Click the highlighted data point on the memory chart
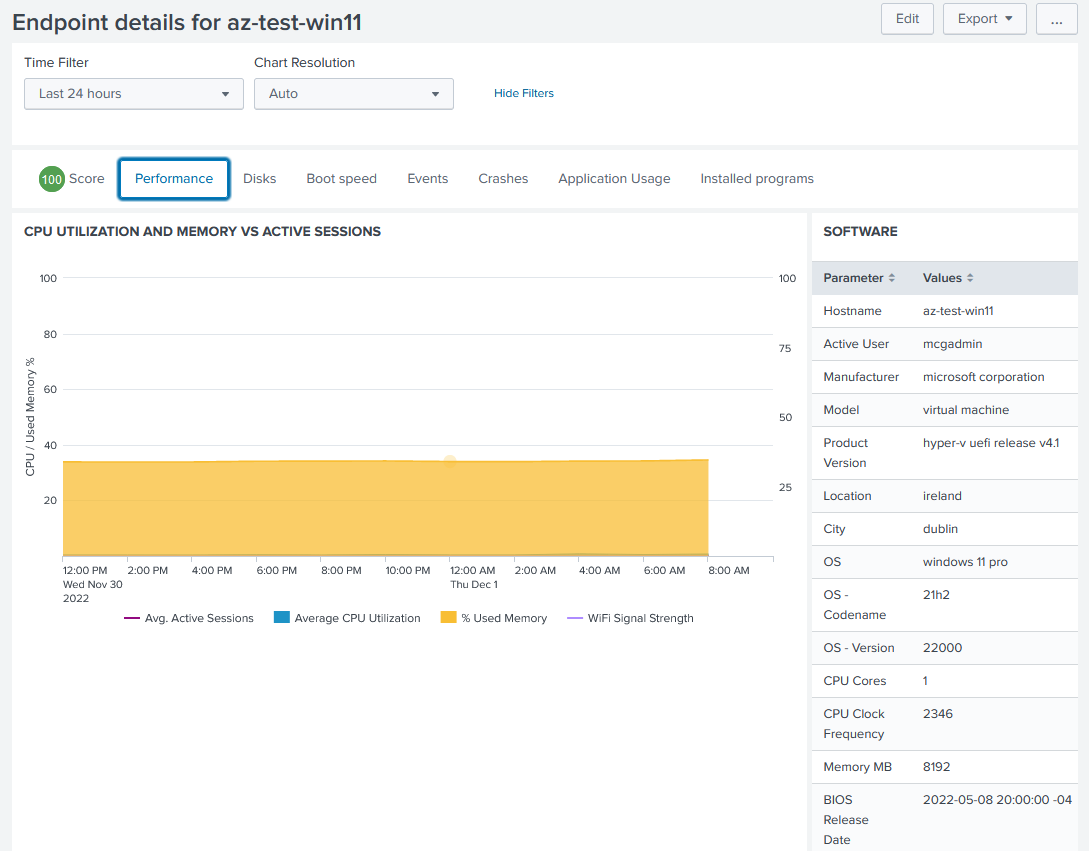1089x851 pixels. tap(450, 461)
